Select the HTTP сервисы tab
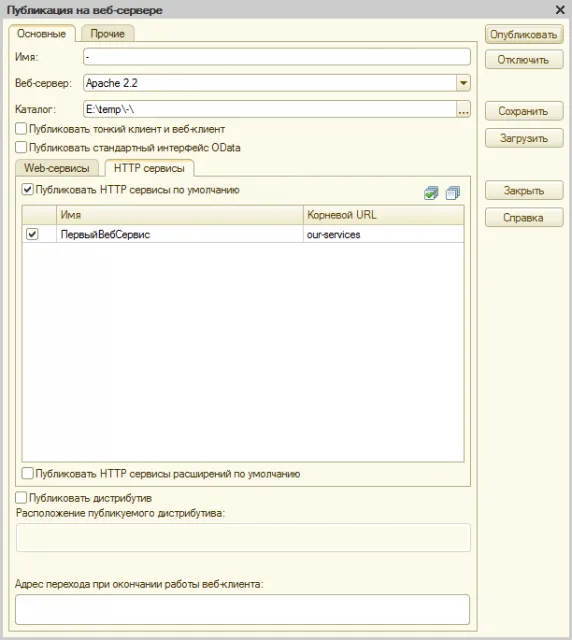Screen dimensions: 572x640 149,168
